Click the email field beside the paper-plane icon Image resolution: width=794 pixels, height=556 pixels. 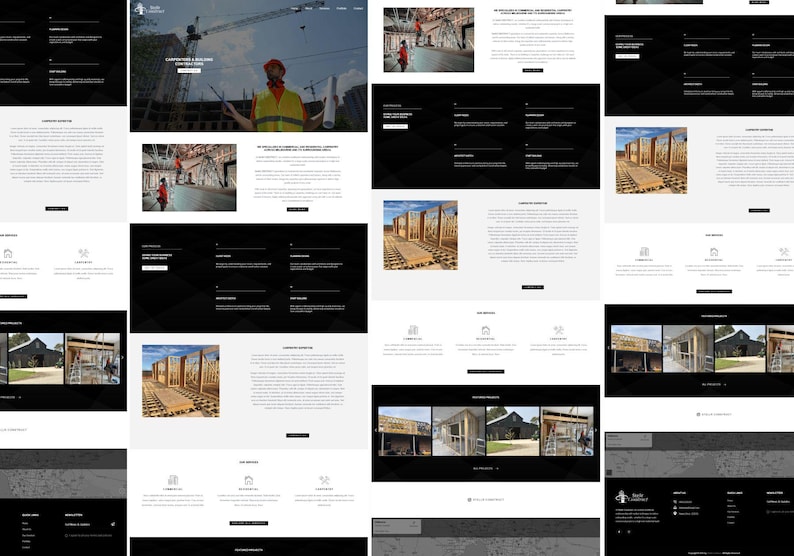pyautogui.click(x=86, y=525)
